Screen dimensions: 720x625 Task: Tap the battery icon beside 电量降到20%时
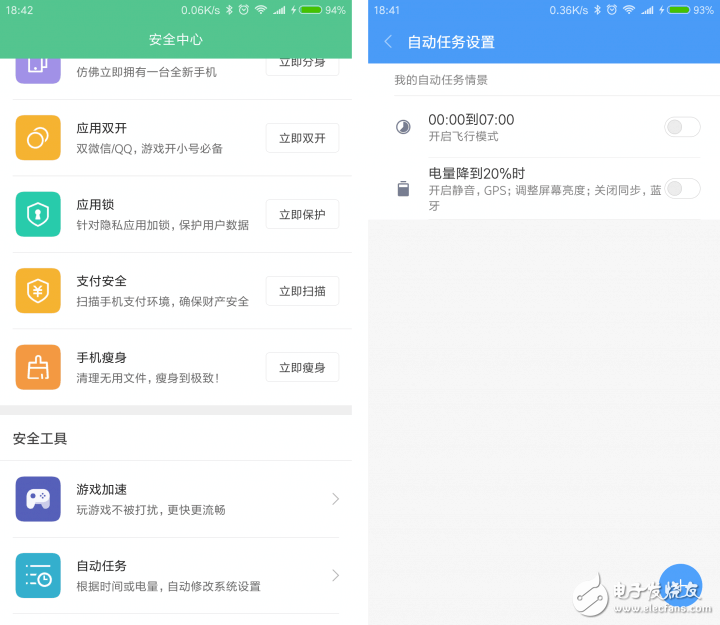[403, 188]
